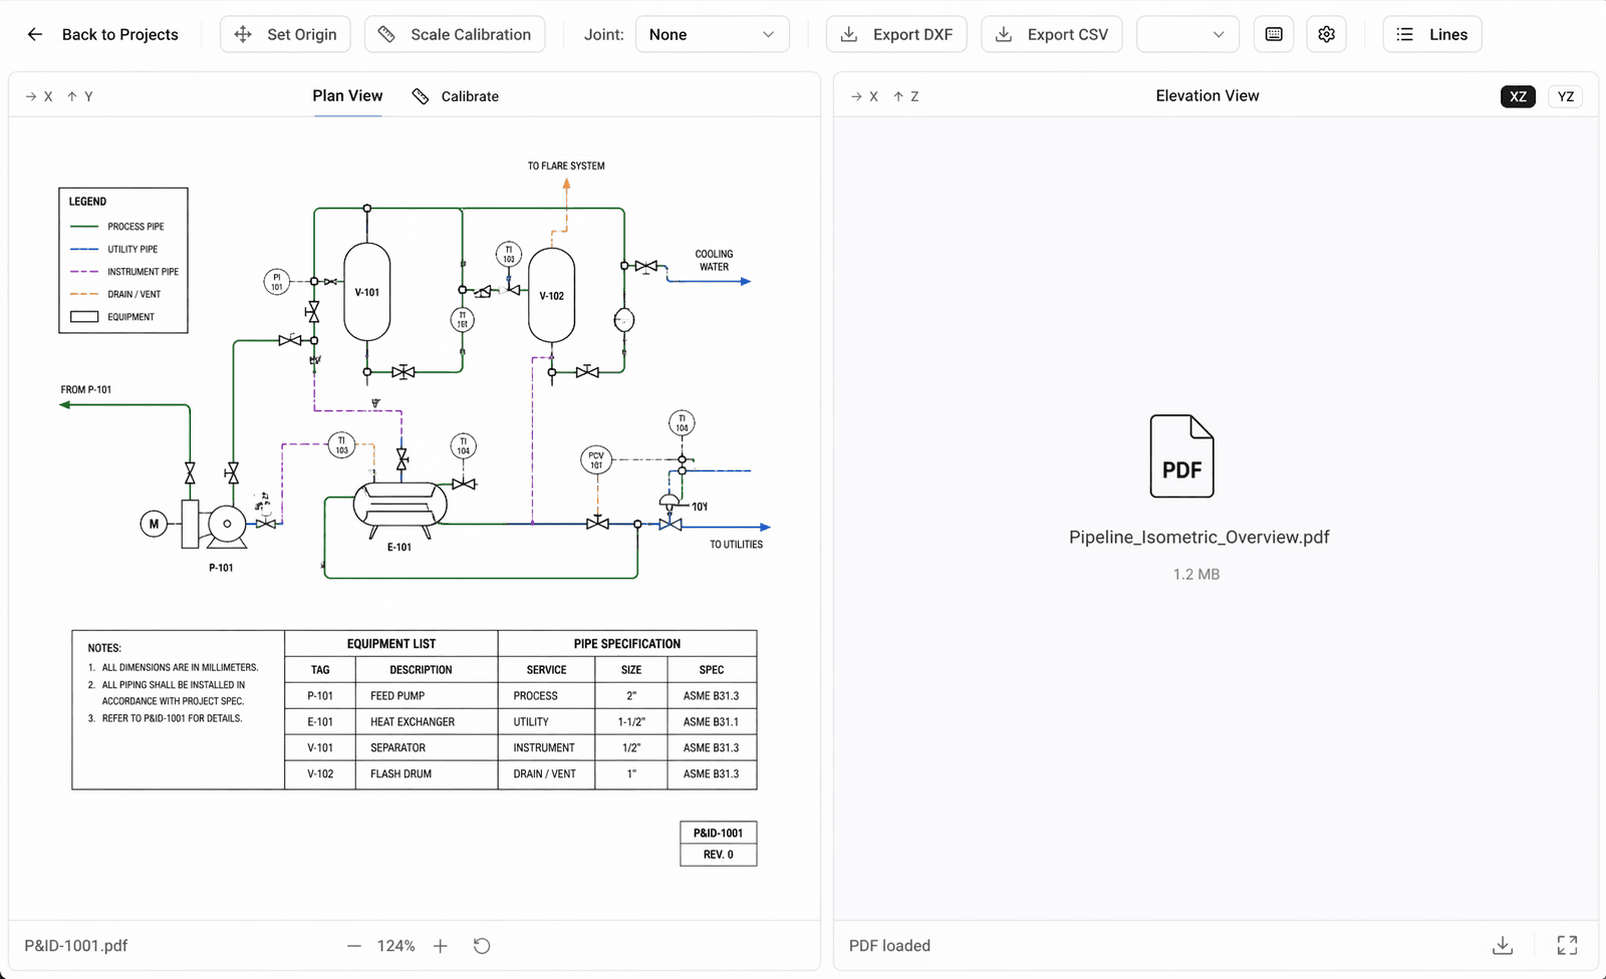Zoom in with the plus icon
1606x979 pixels.
[x=440, y=946]
